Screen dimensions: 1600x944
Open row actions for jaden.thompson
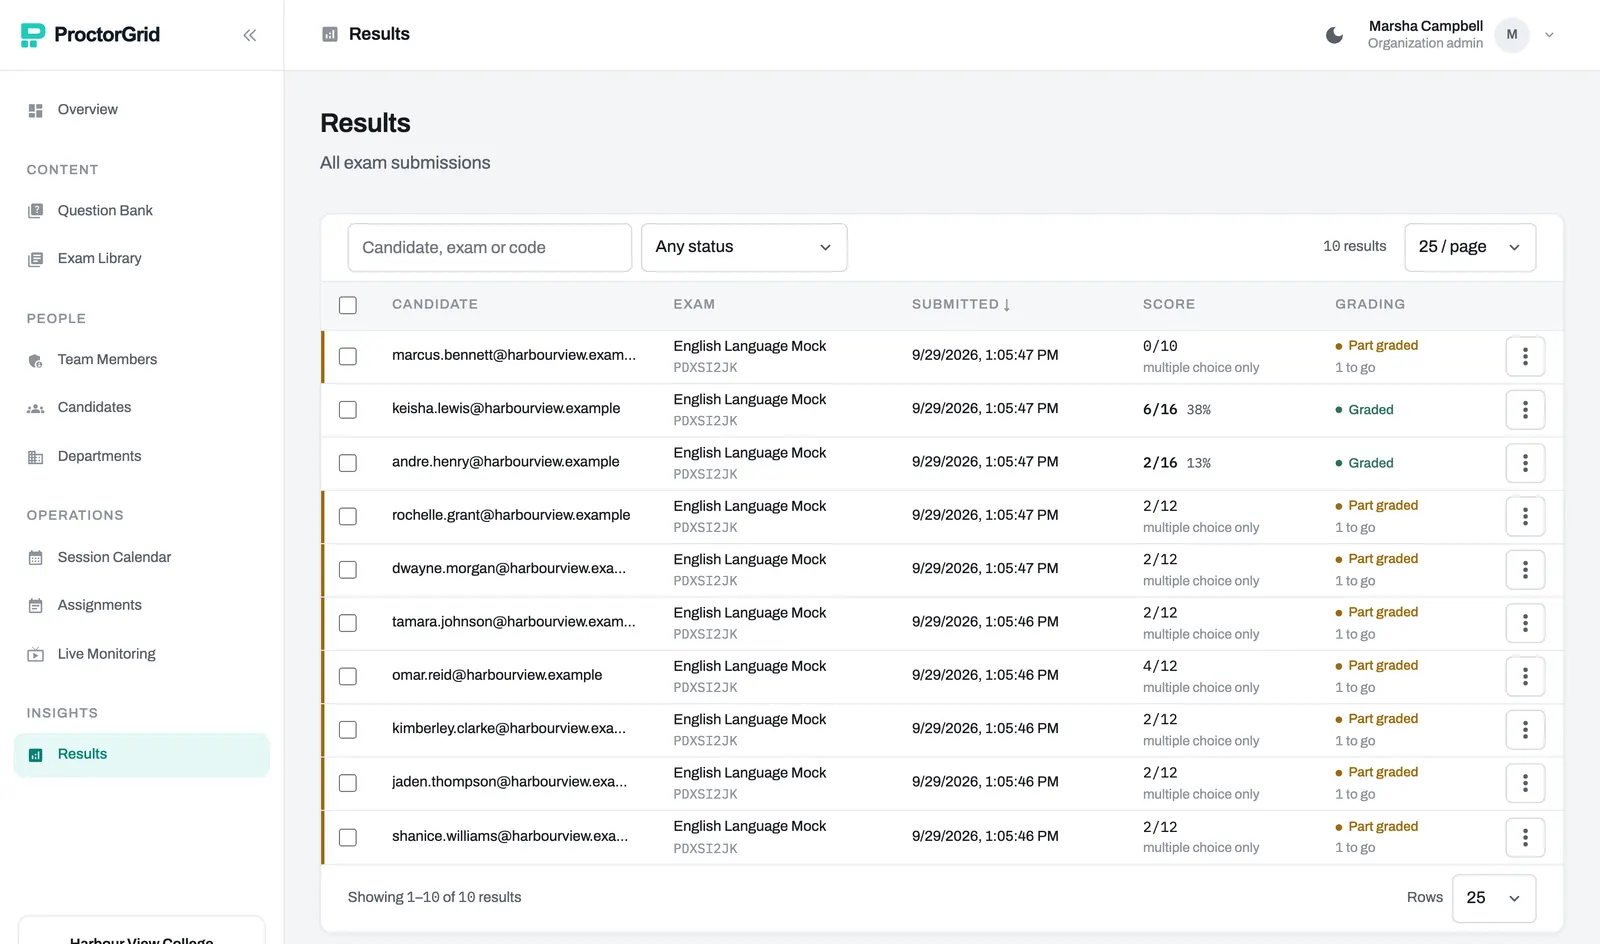point(1525,783)
